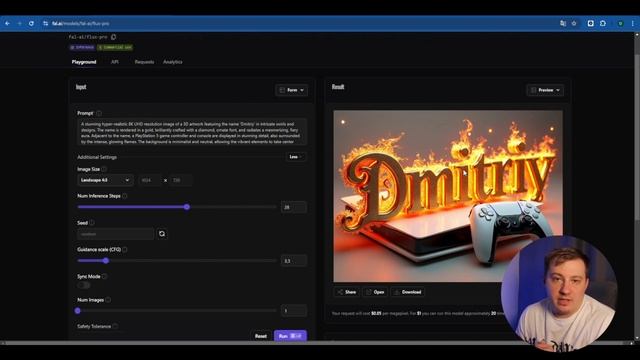Open the Landscape 4:3 image size dropdown
Image resolution: width=640 pixels, height=360 pixels.
(x=105, y=180)
